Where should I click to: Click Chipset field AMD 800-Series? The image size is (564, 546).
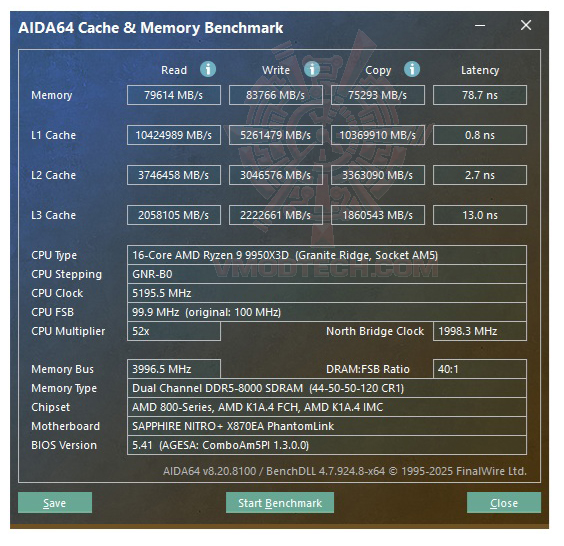click(327, 407)
